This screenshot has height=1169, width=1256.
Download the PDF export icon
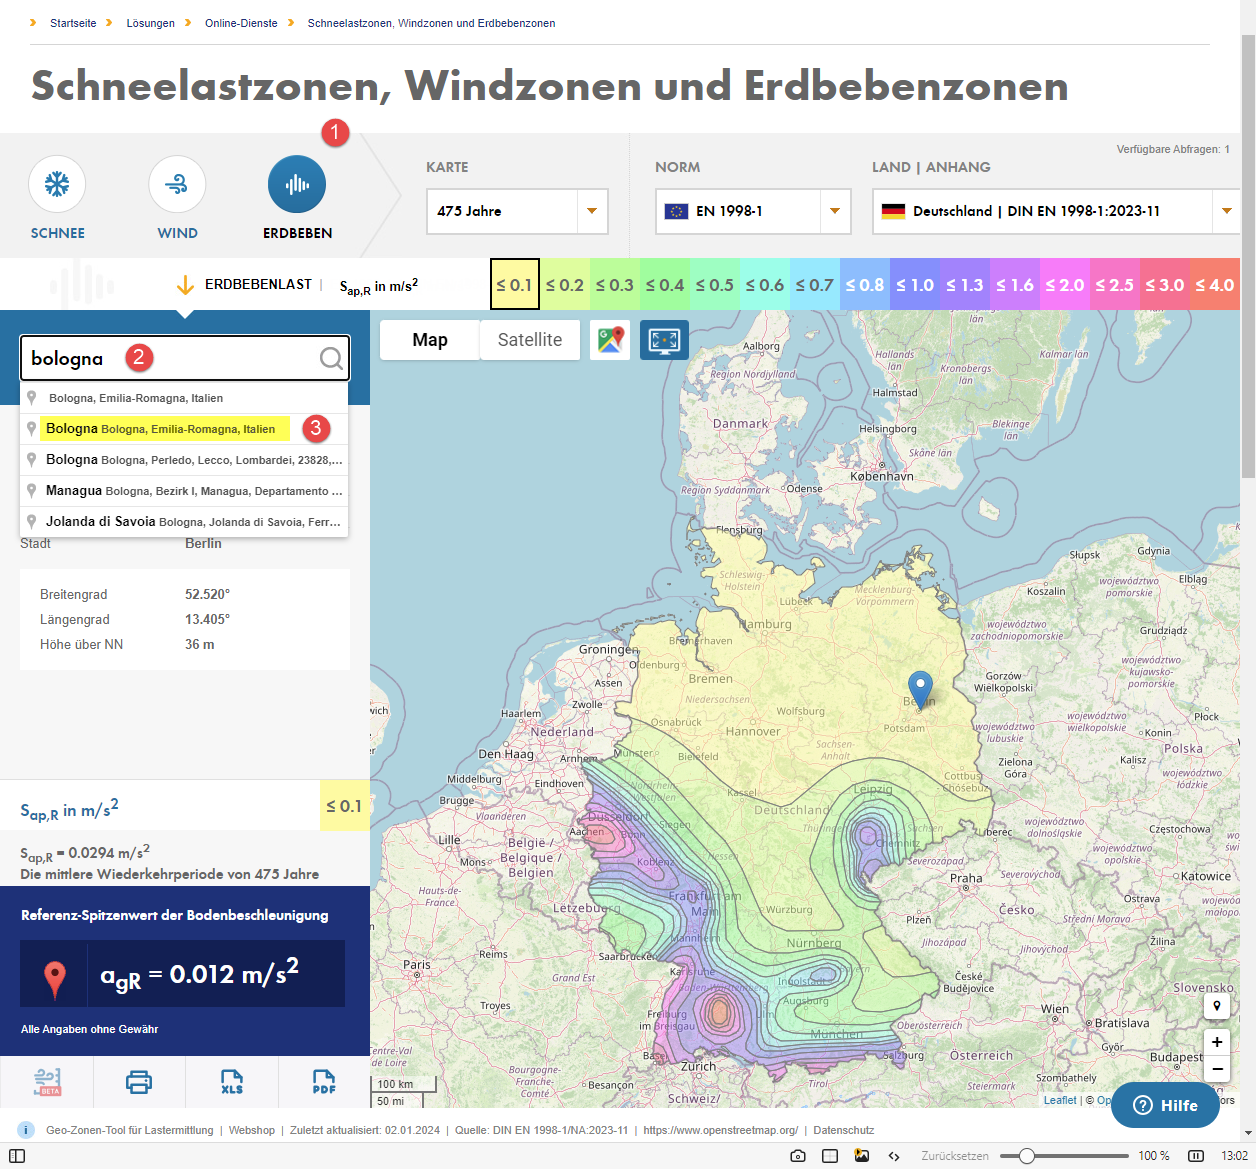pyautogui.click(x=323, y=1082)
